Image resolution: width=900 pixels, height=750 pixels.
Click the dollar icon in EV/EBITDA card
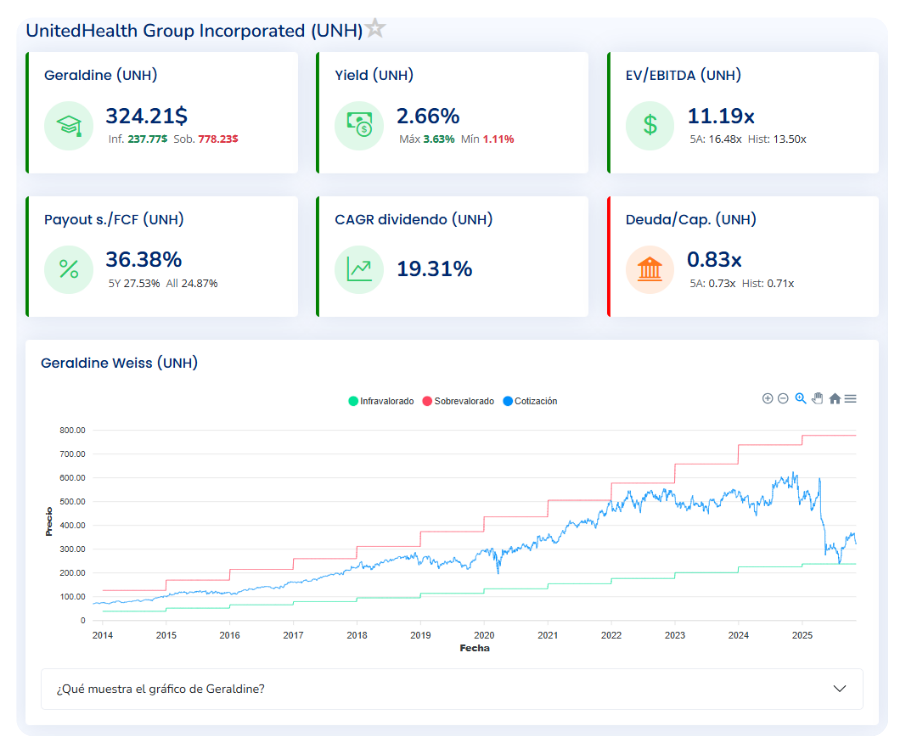point(650,125)
